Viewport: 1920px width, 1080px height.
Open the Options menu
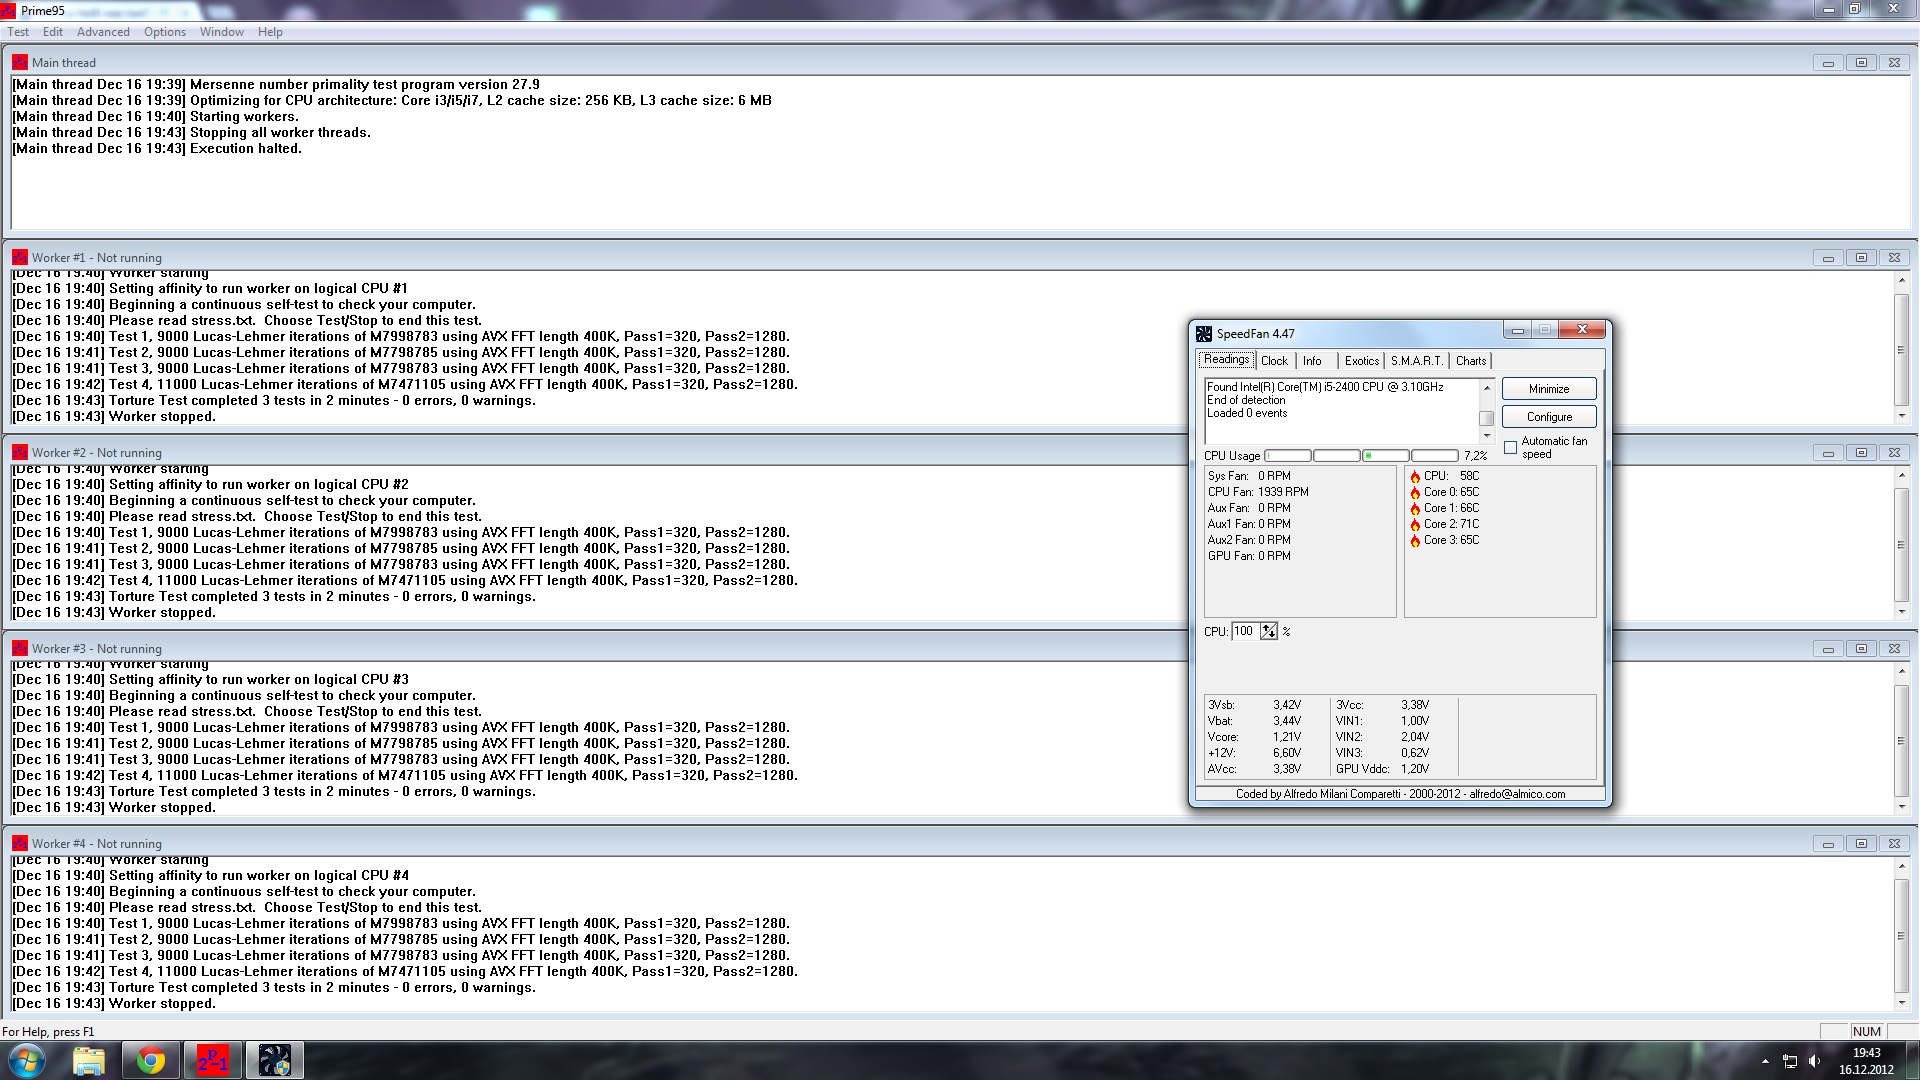tap(165, 32)
